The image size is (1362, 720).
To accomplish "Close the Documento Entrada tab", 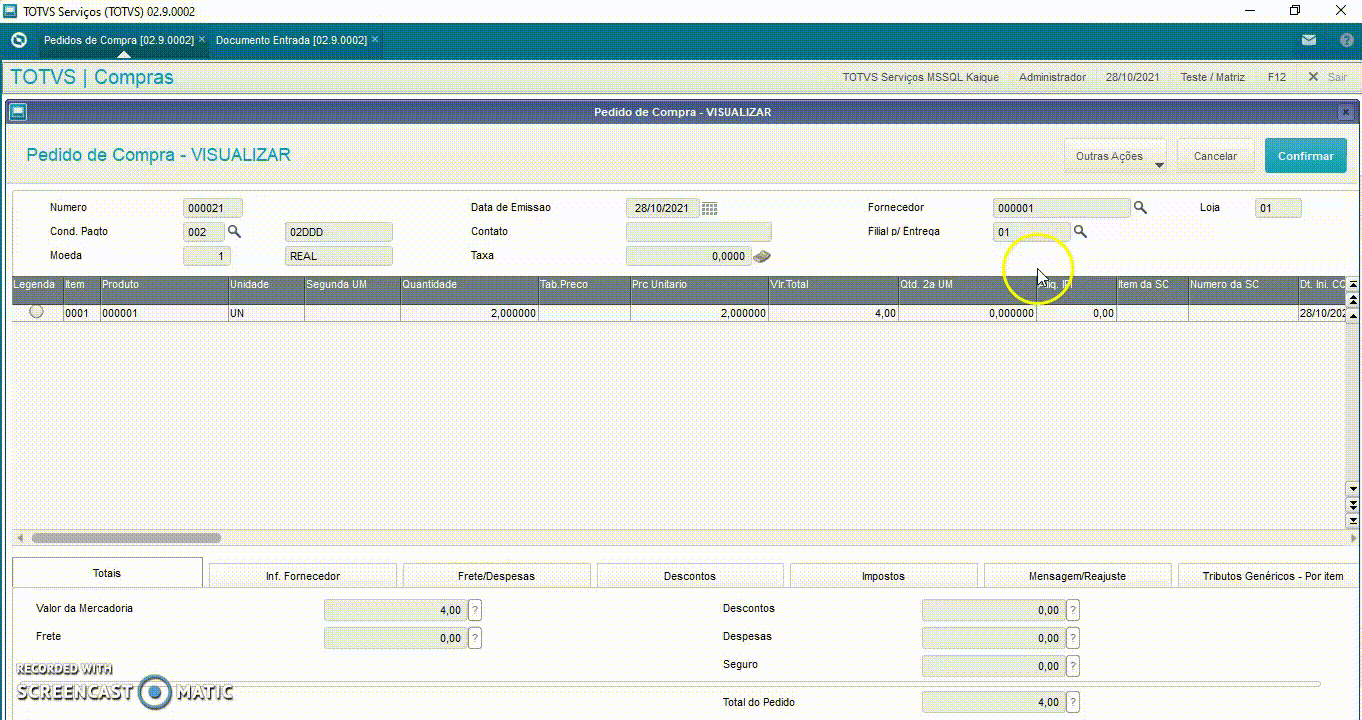I will pyautogui.click(x=375, y=40).
